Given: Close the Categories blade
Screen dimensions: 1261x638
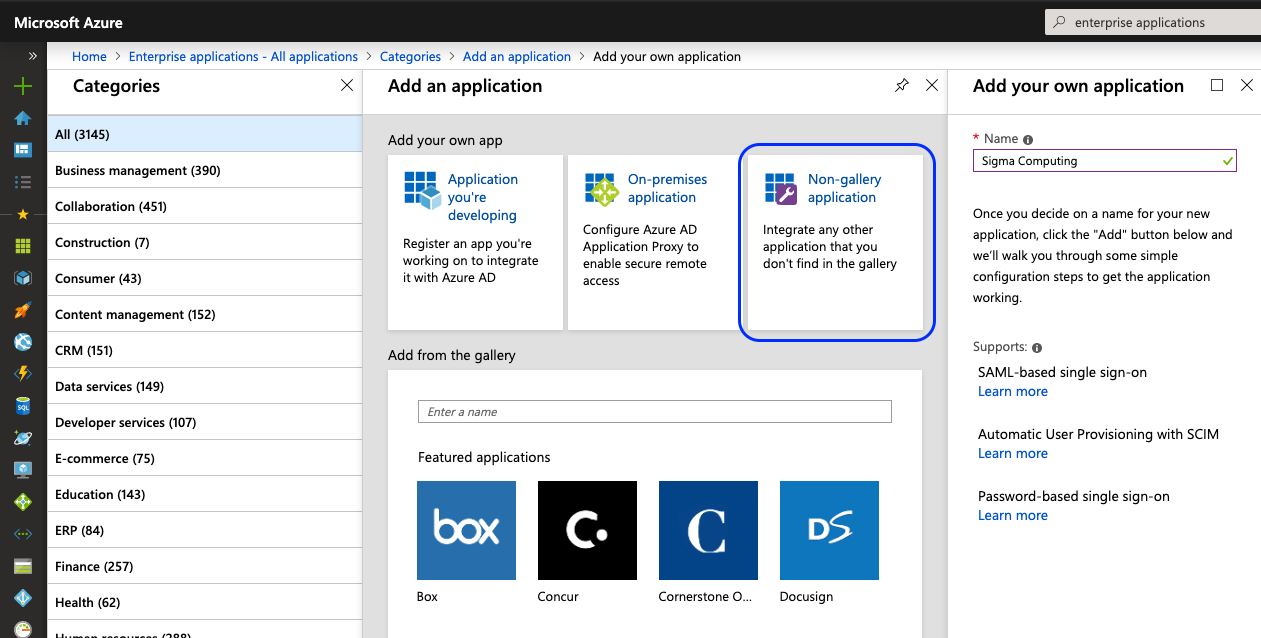Looking at the screenshot, I should [347, 86].
